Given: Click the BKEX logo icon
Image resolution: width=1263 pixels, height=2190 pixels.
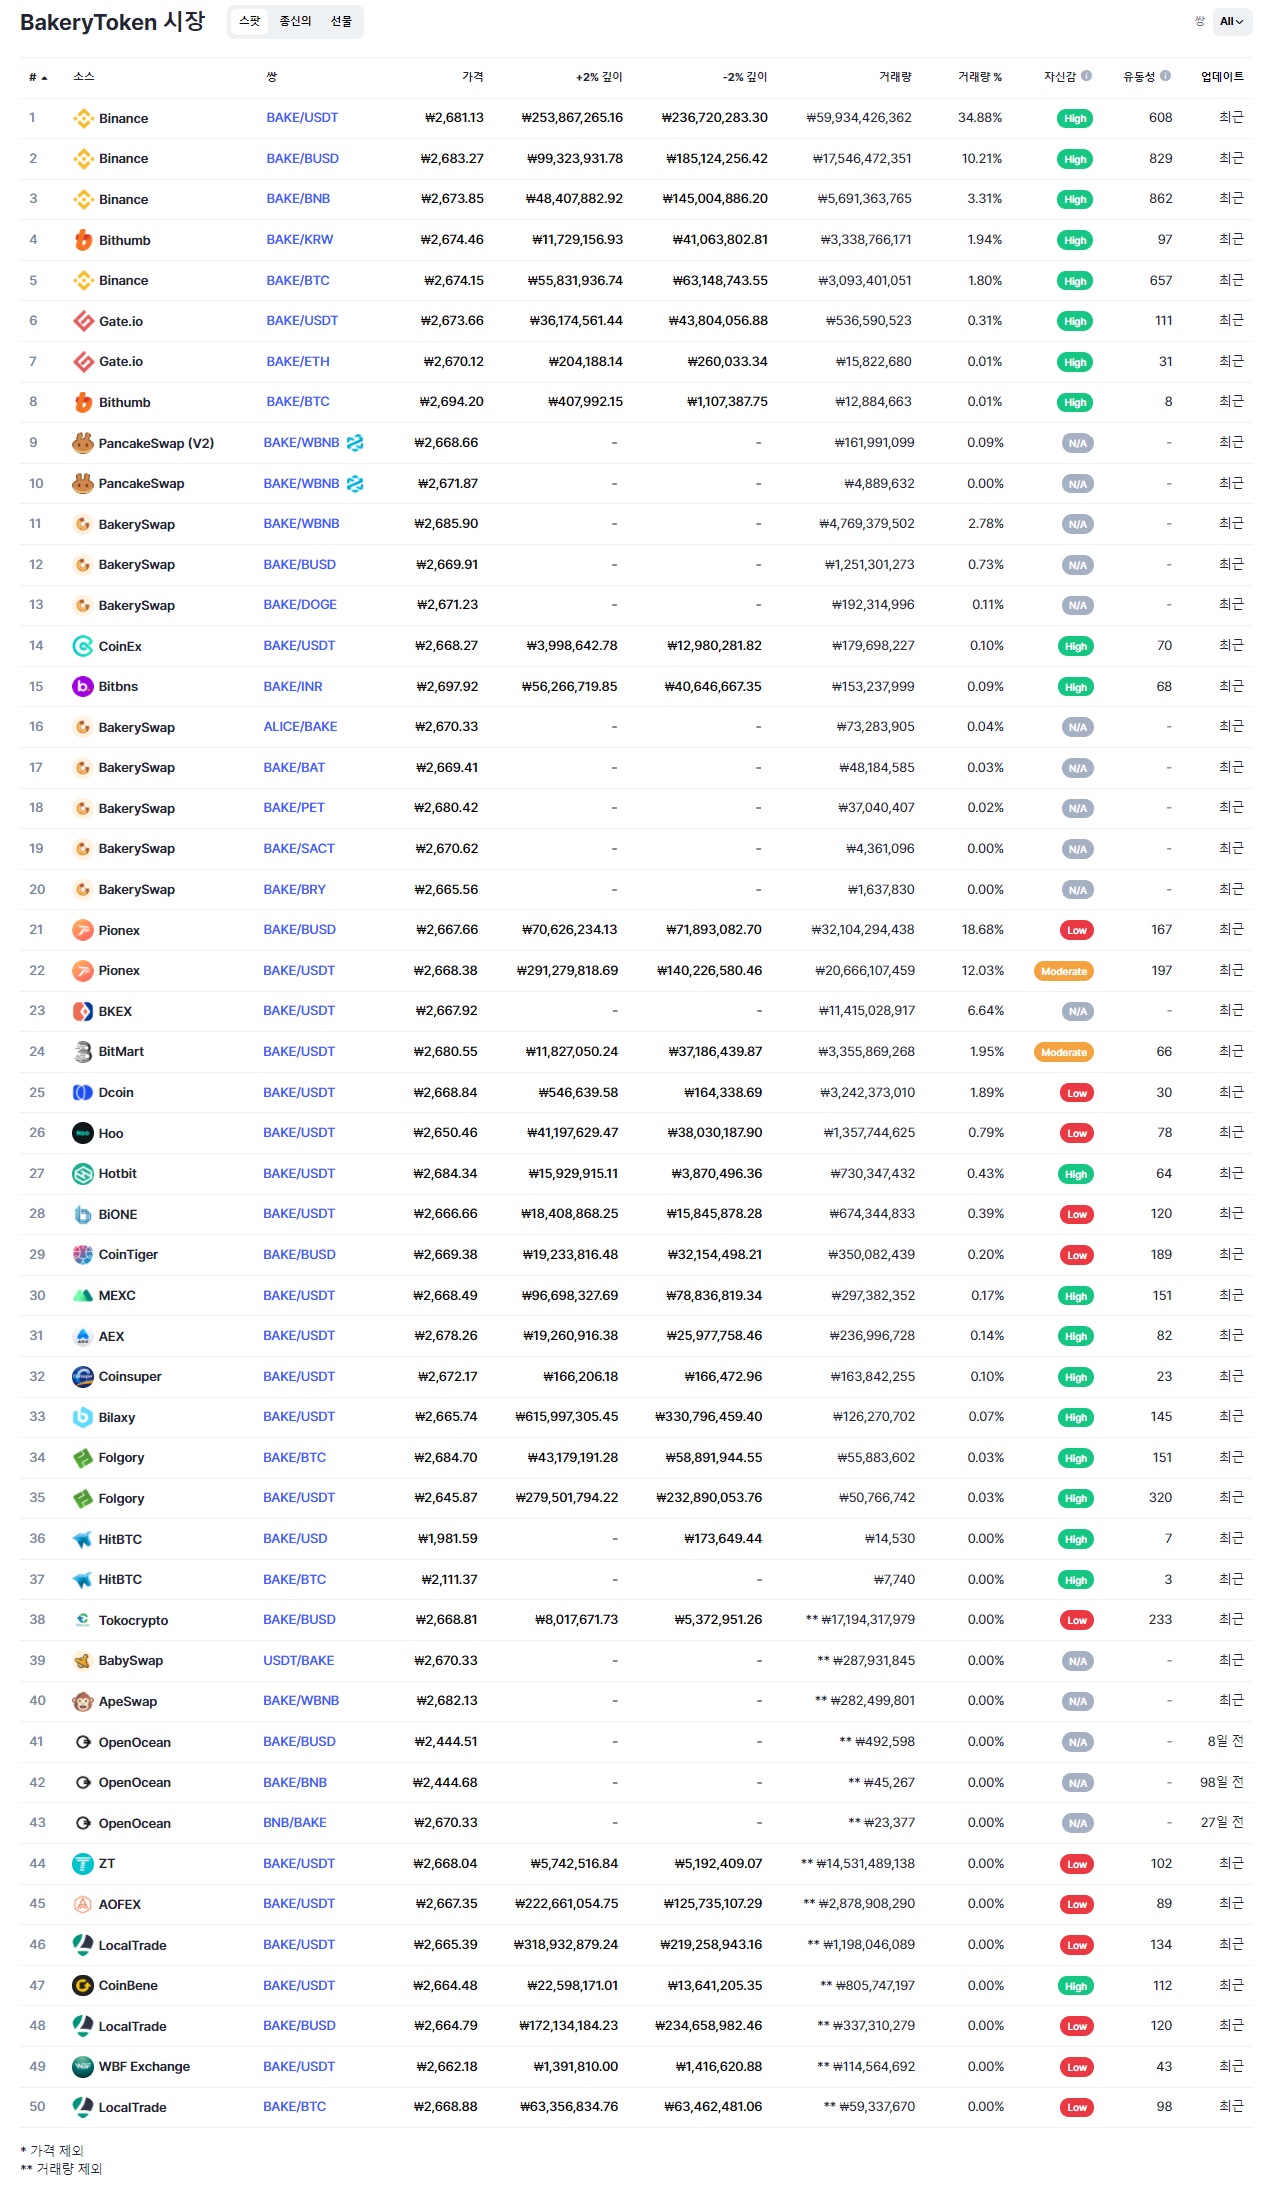Looking at the screenshot, I should [83, 1011].
